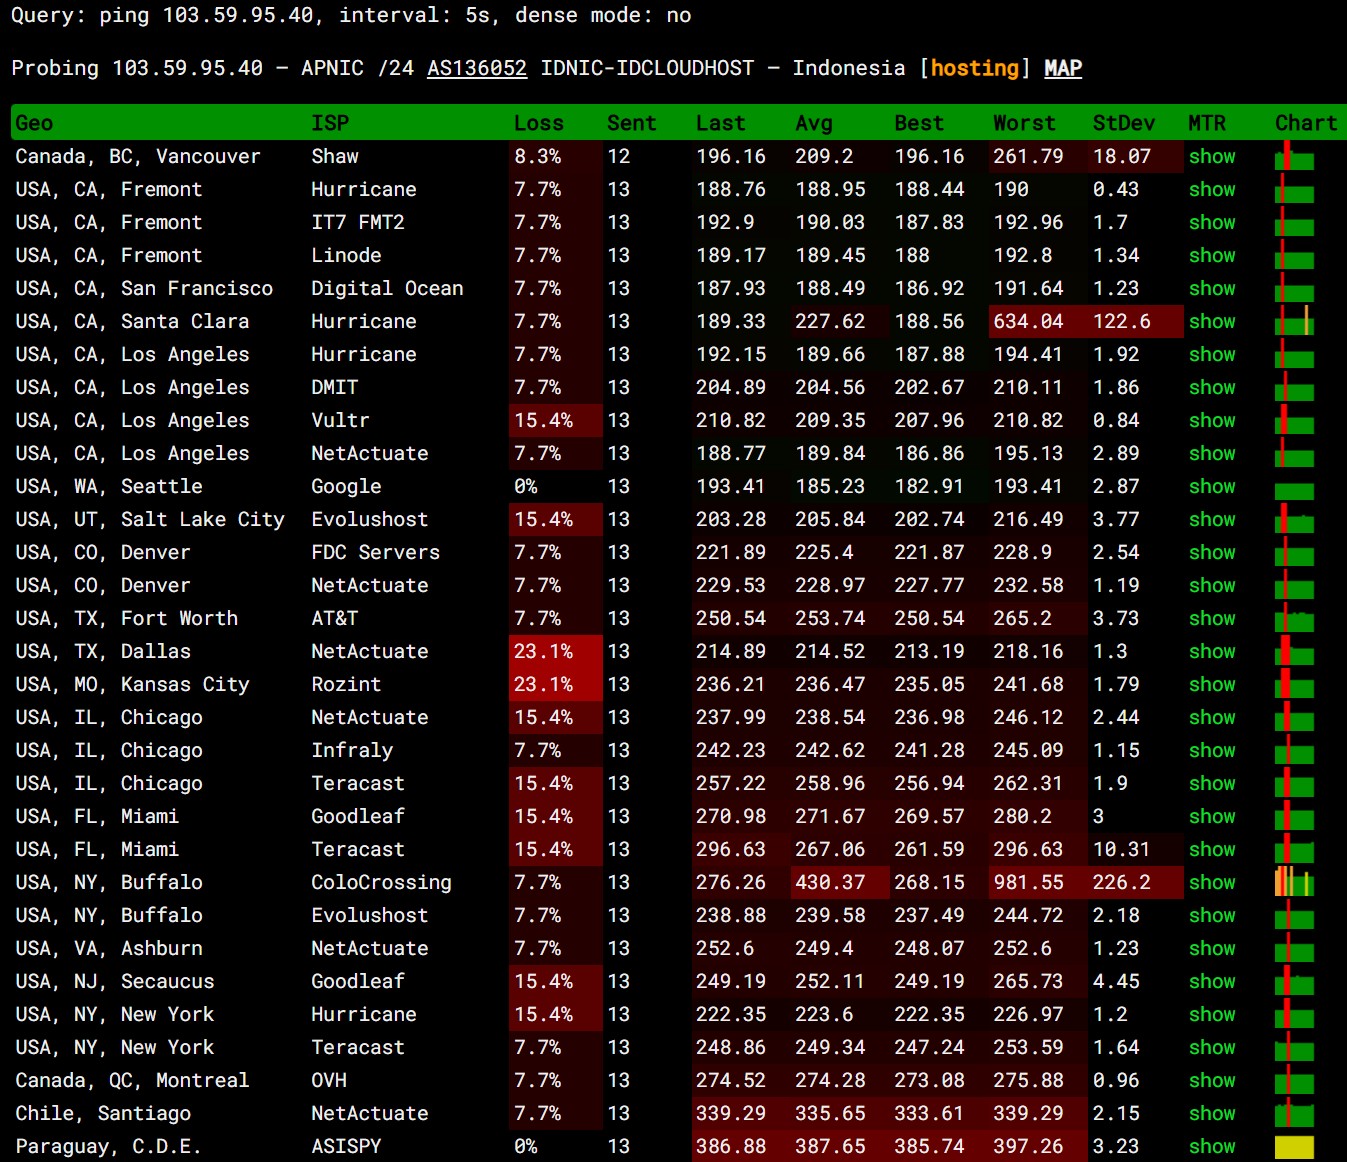Show MTR for Kansas City Rozint row
This screenshot has height=1162, width=1347.
(1212, 684)
